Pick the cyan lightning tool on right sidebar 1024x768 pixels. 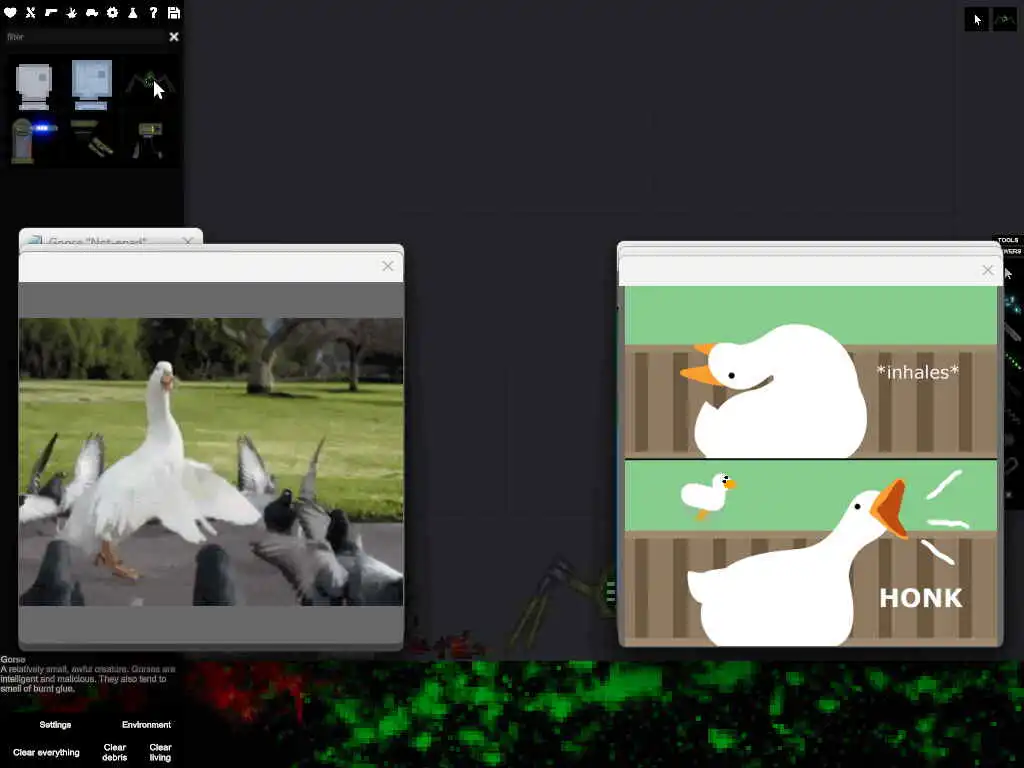point(1012,305)
